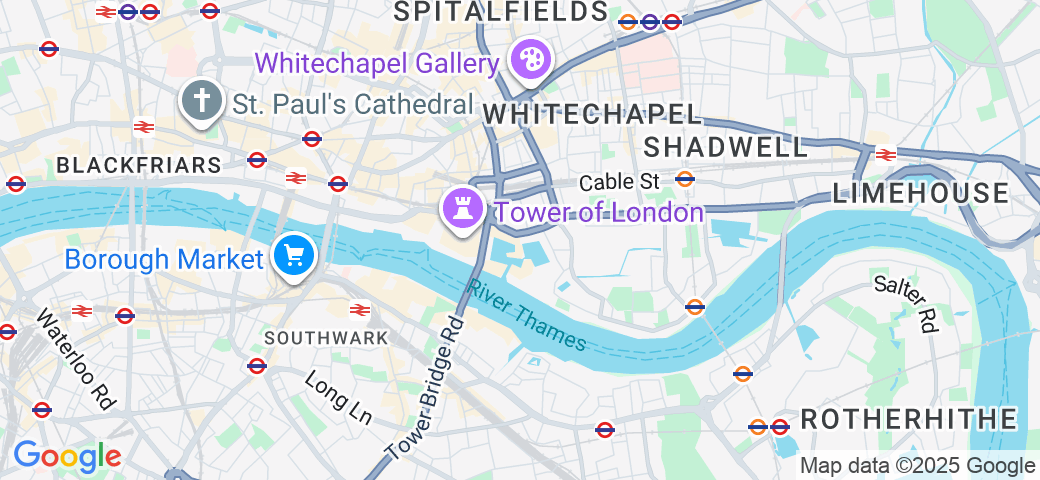Open the Tower of London castle pin

[x=463, y=210]
